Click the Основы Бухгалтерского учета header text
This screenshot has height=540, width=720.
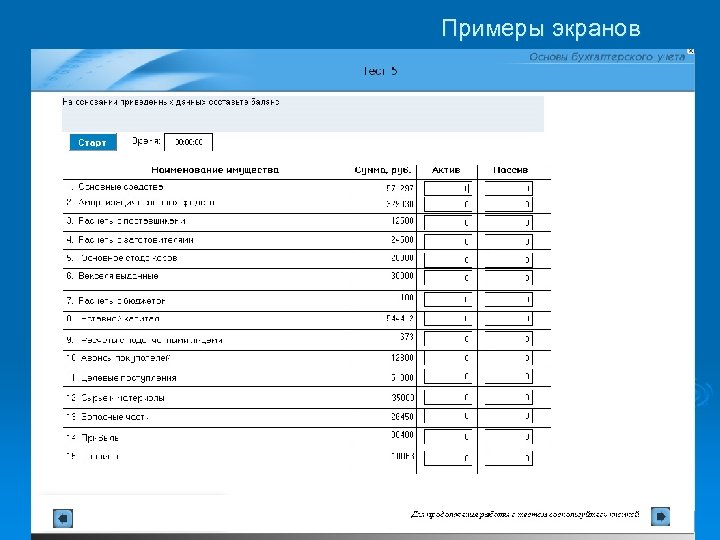(x=607, y=56)
